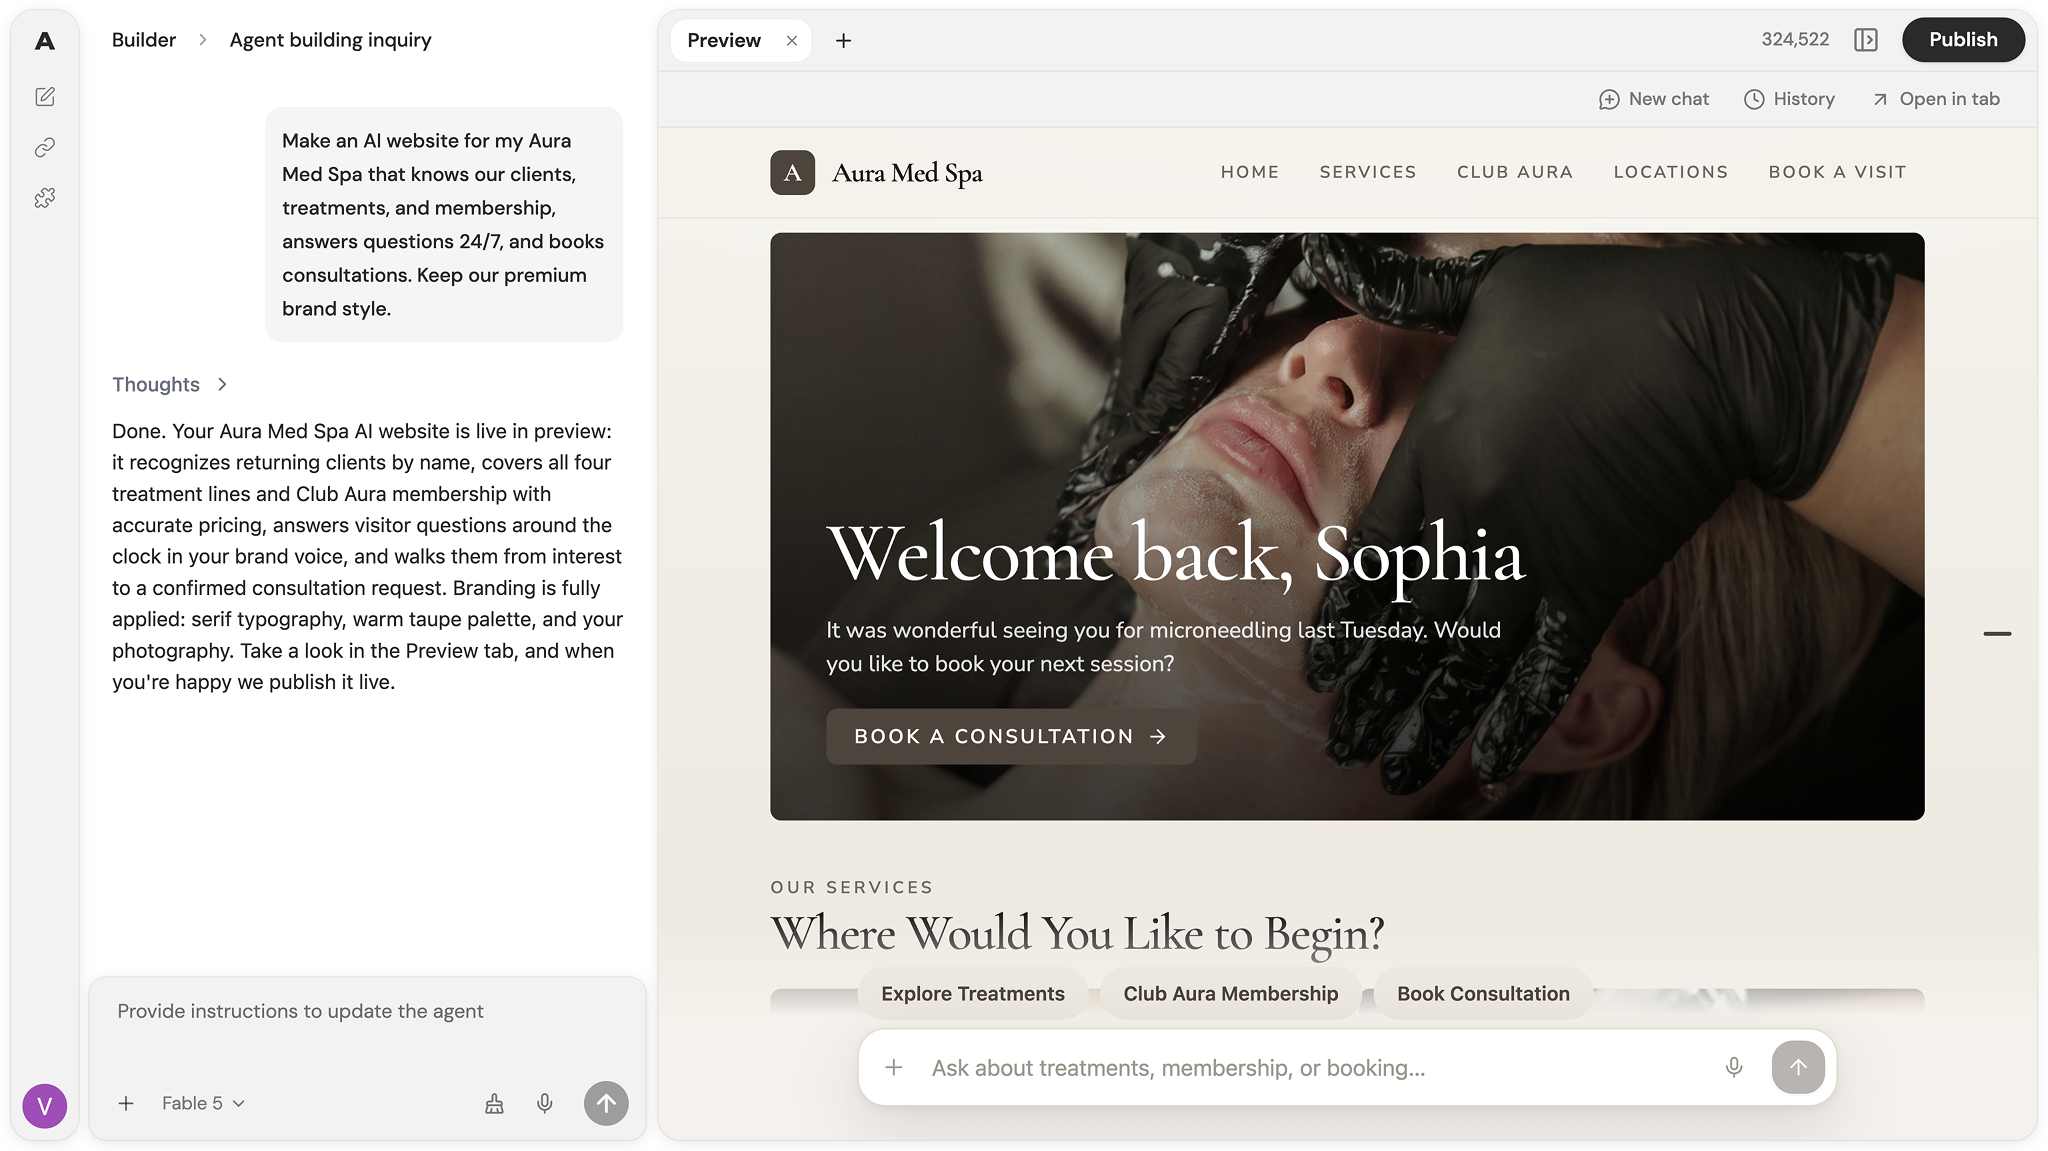This screenshot has height=1151, width=2048.
Task: Send the spa chat message arrow button
Action: pyautogui.click(x=1798, y=1067)
